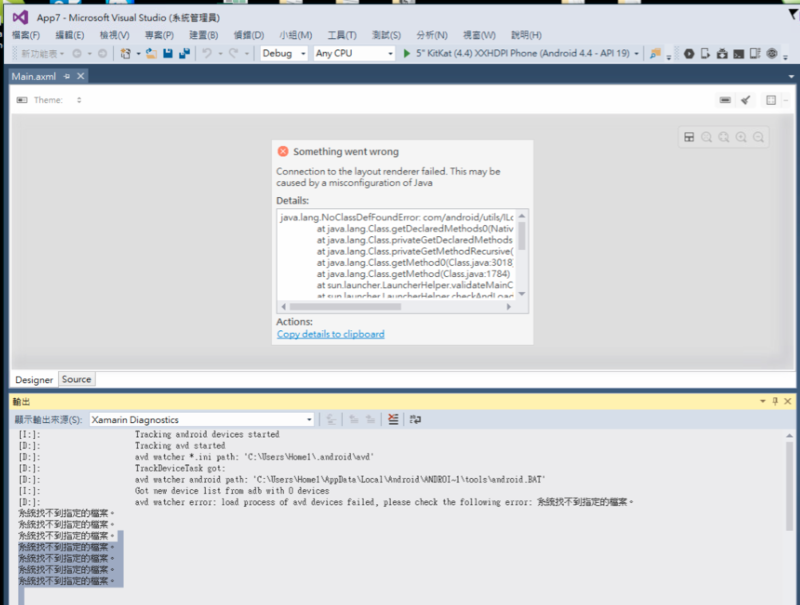Click the clear all output icon
Viewport: 800px width, 605px height.
pyautogui.click(x=393, y=419)
